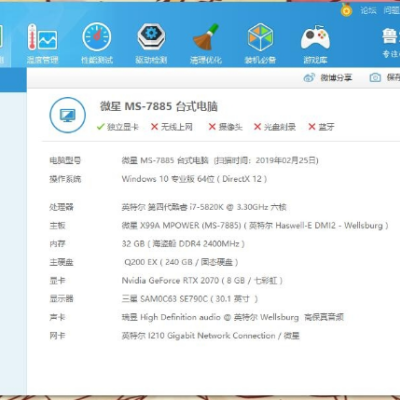The image size is (400, 400).
Task: Select the 处理器 row label
Action: [61, 207]
